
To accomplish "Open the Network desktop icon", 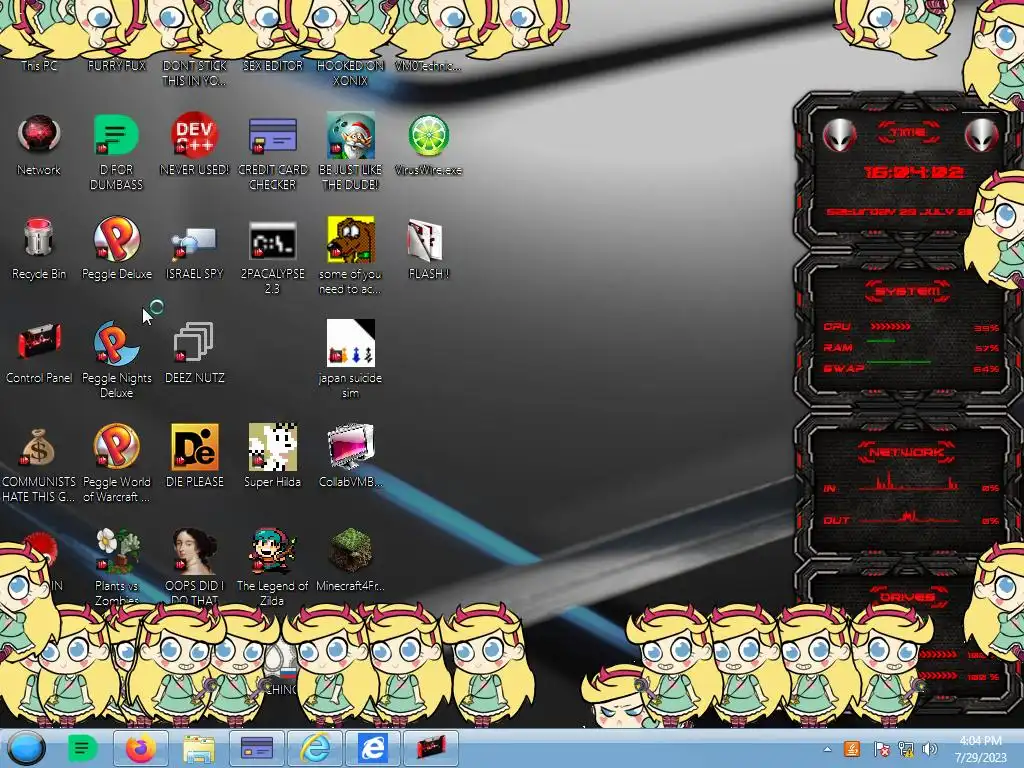I will [39, 144].
